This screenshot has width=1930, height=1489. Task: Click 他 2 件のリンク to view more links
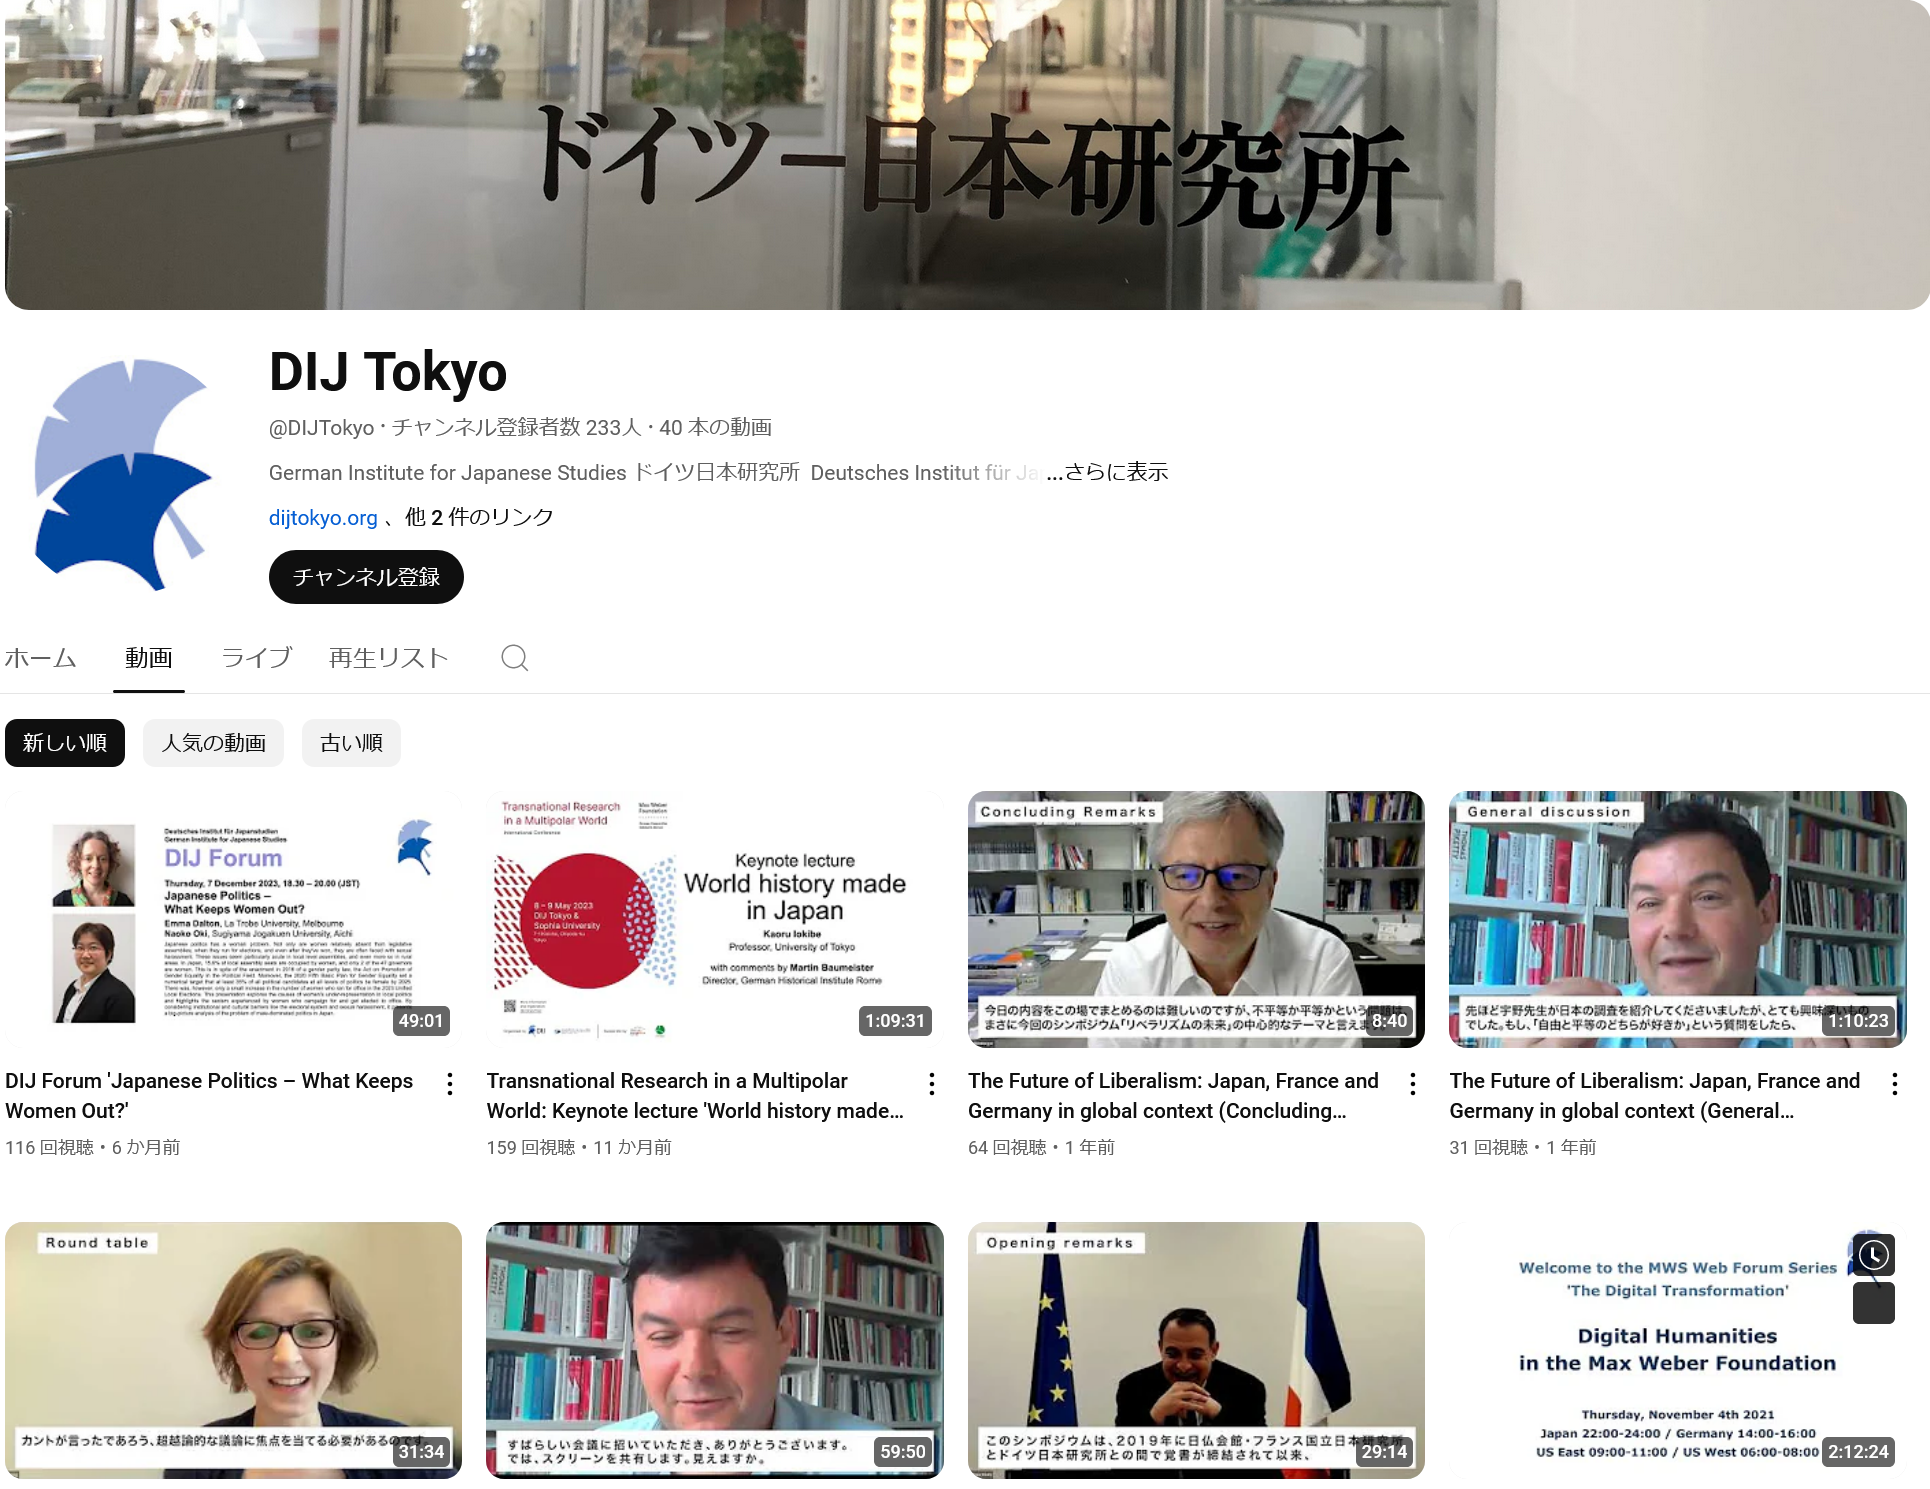coord(479,517)
